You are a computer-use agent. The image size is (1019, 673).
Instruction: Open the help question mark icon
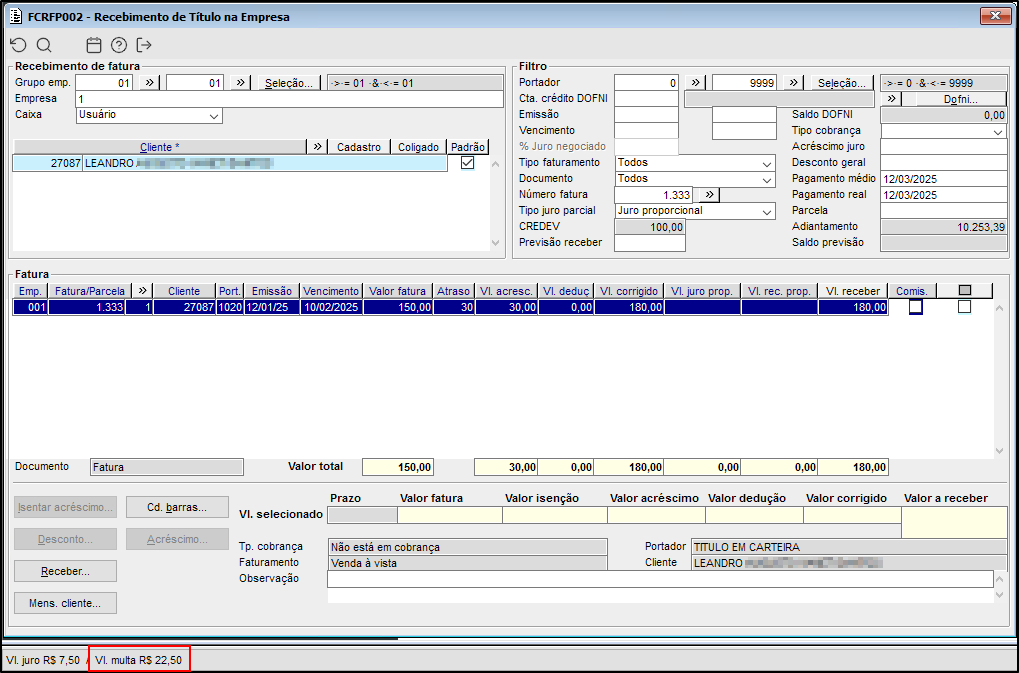(x=118, y=45)
